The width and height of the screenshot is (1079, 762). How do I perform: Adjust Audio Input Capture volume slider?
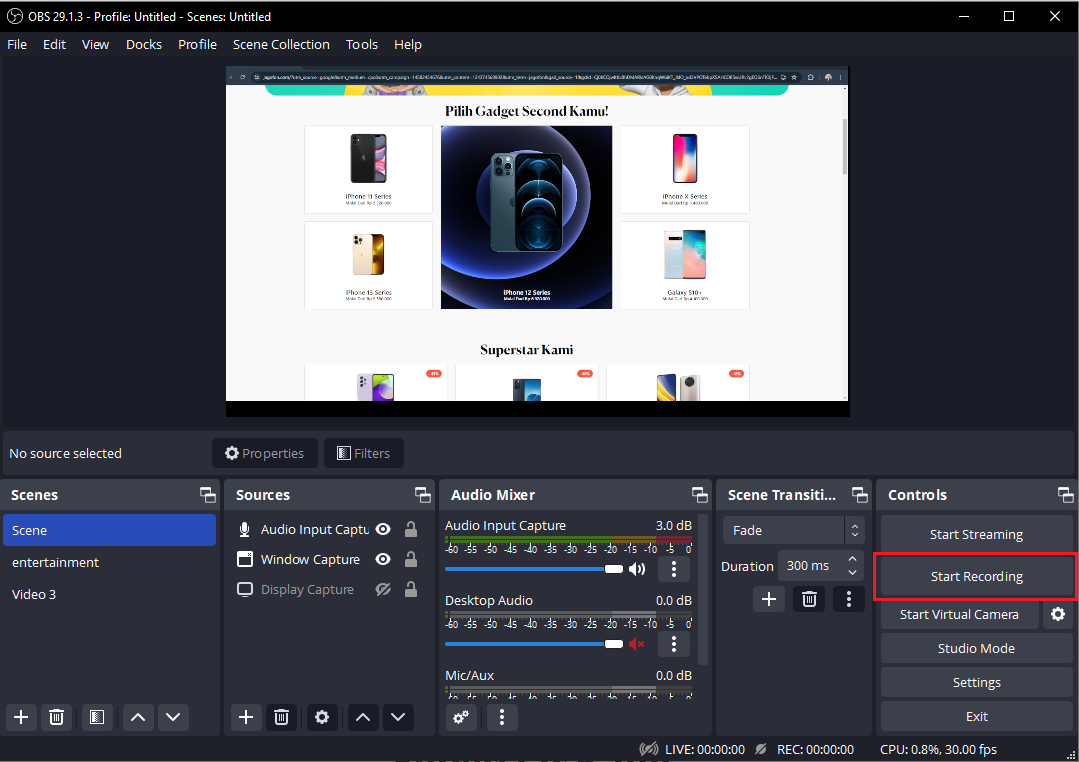pos(534,569)
